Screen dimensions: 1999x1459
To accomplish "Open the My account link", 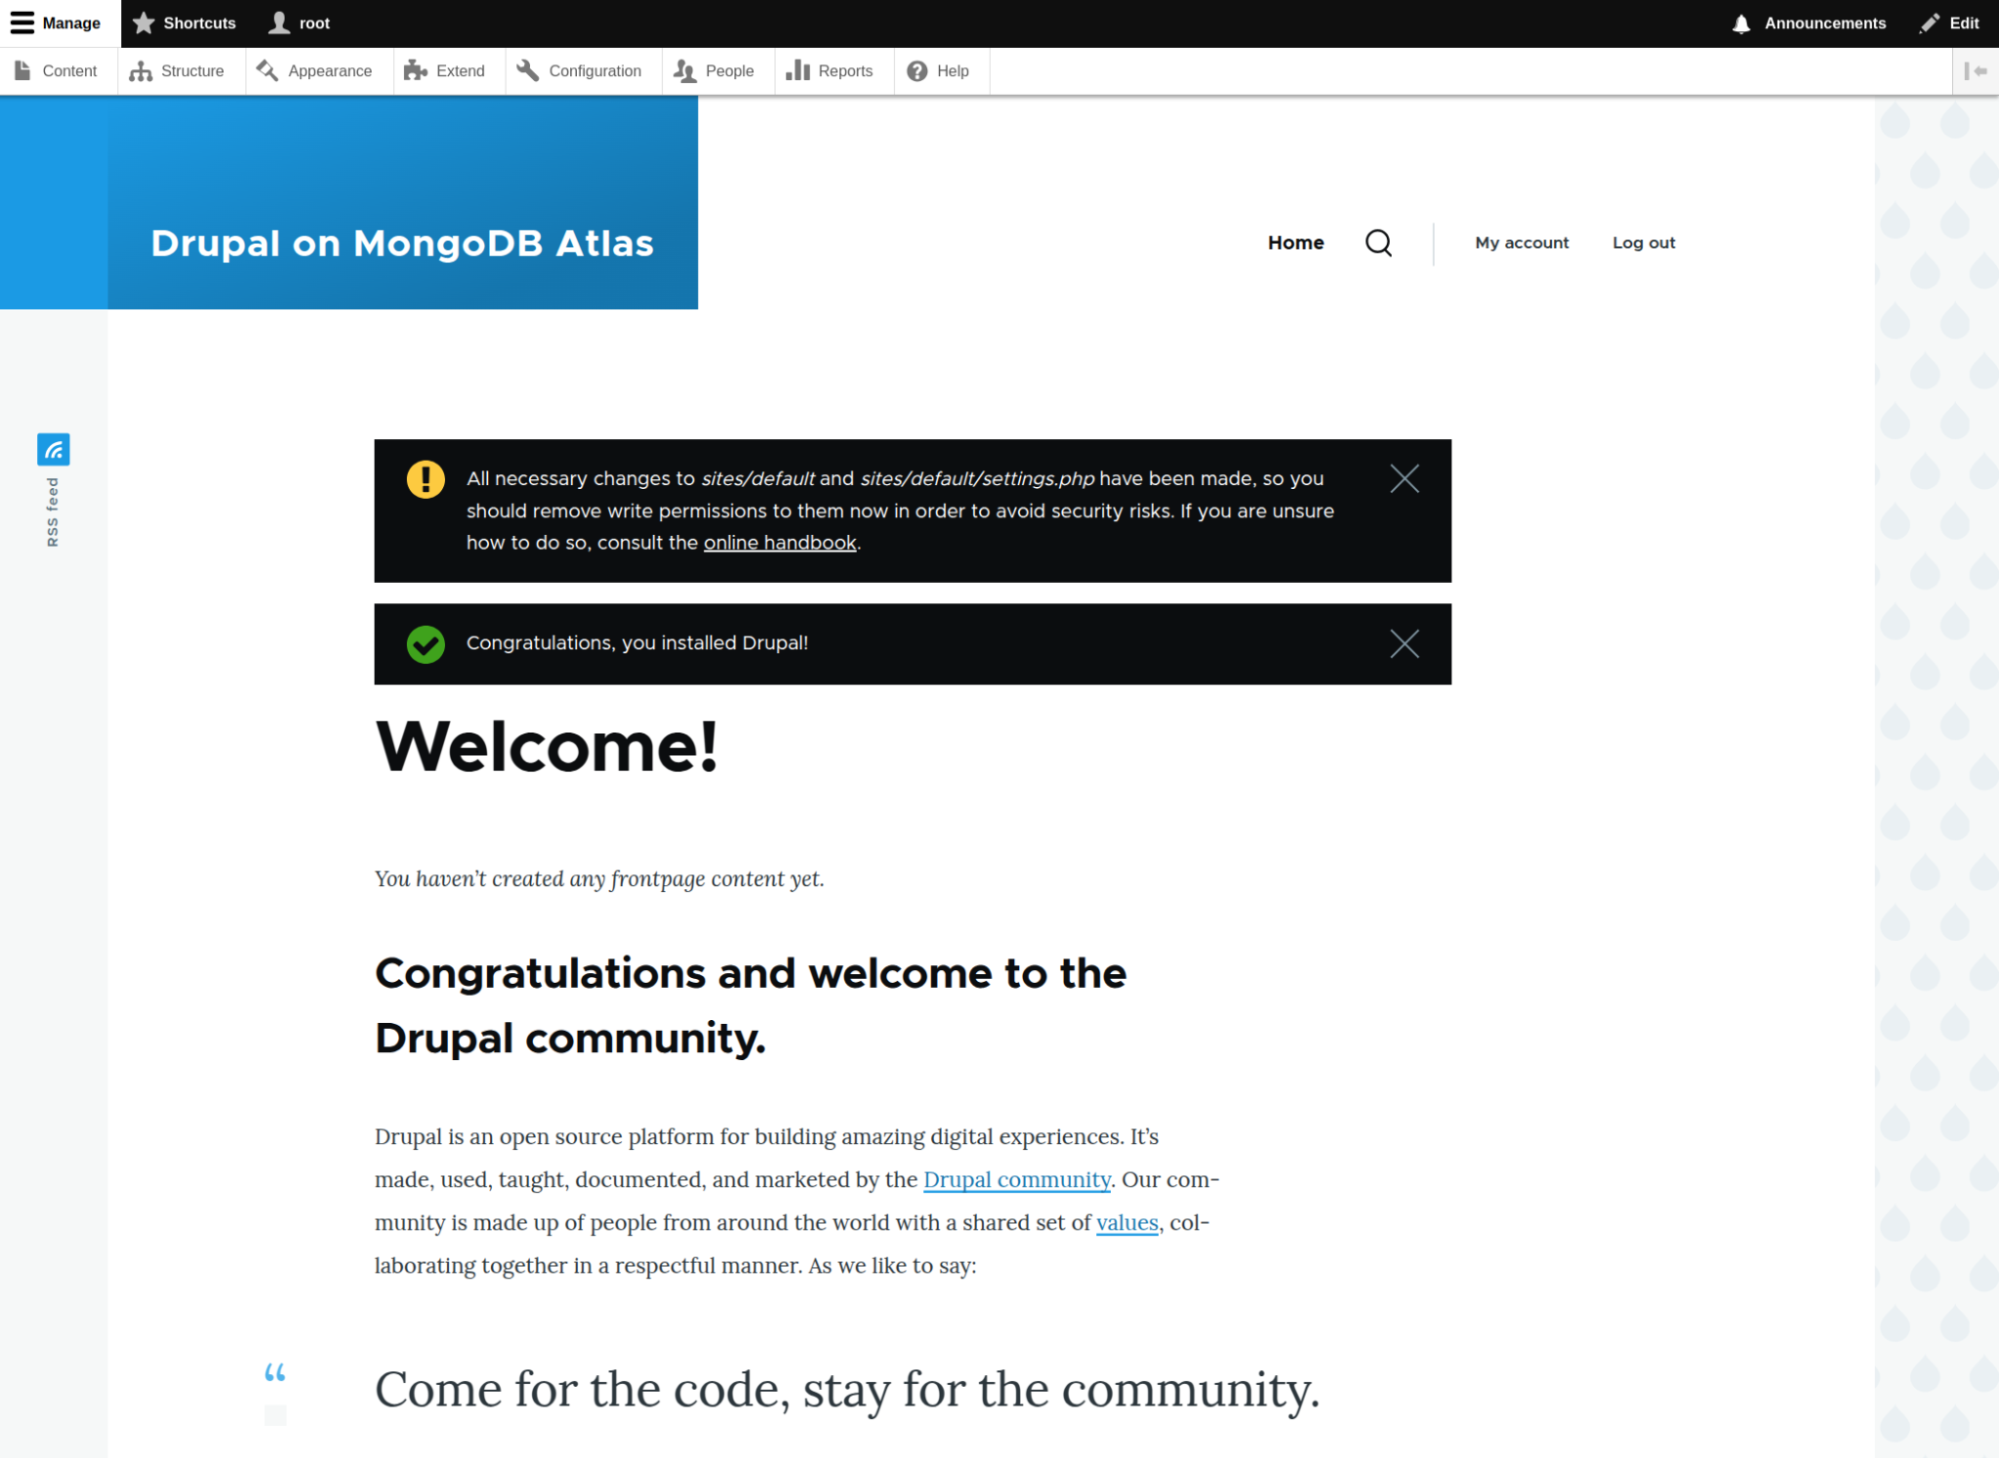I will (1521, 243).
